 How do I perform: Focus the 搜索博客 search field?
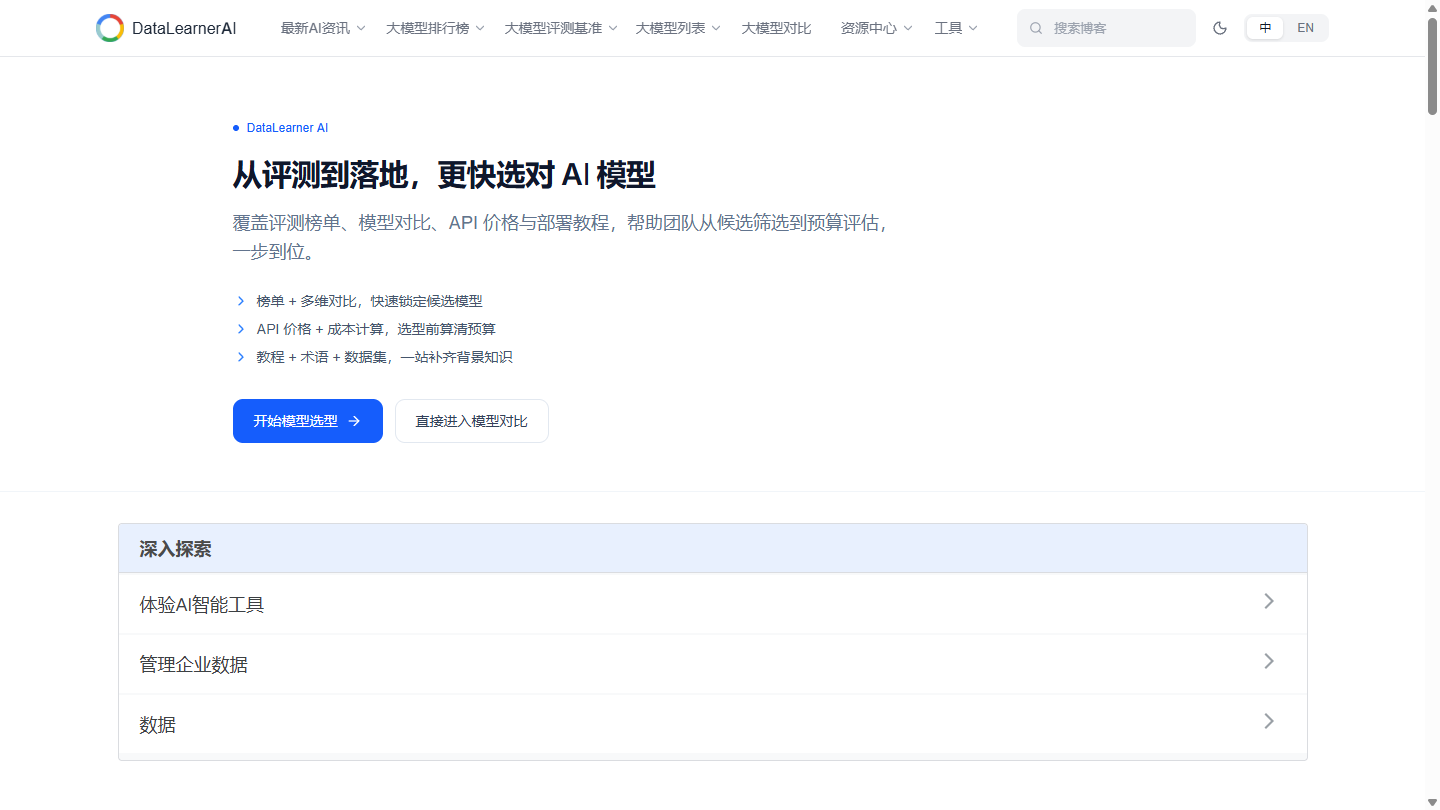1106,28
